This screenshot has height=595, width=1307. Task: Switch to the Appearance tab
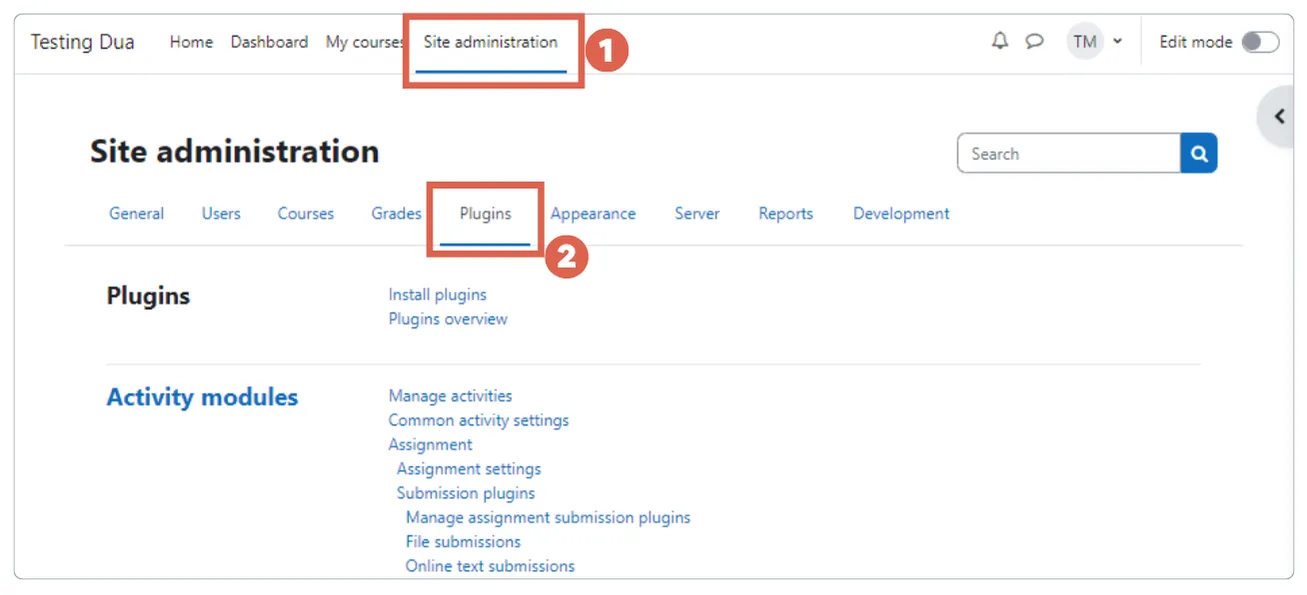coord(593,213)
